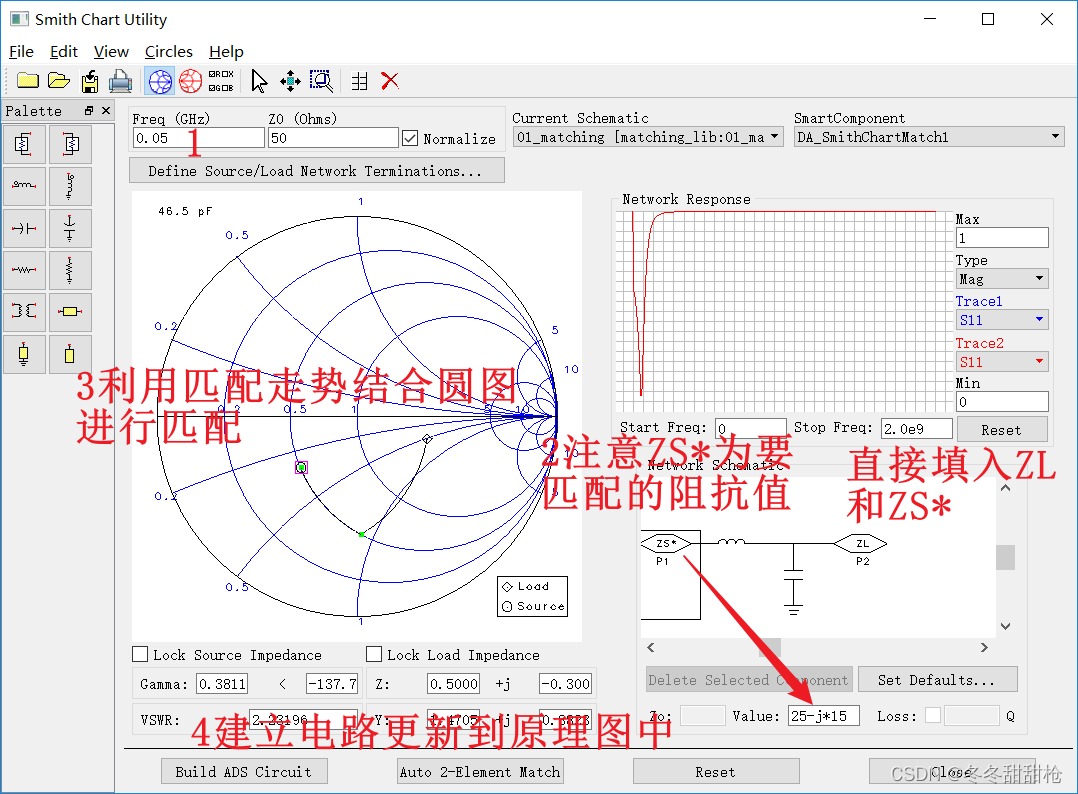Open the SmartComponent dropdown

click(928, 137)
